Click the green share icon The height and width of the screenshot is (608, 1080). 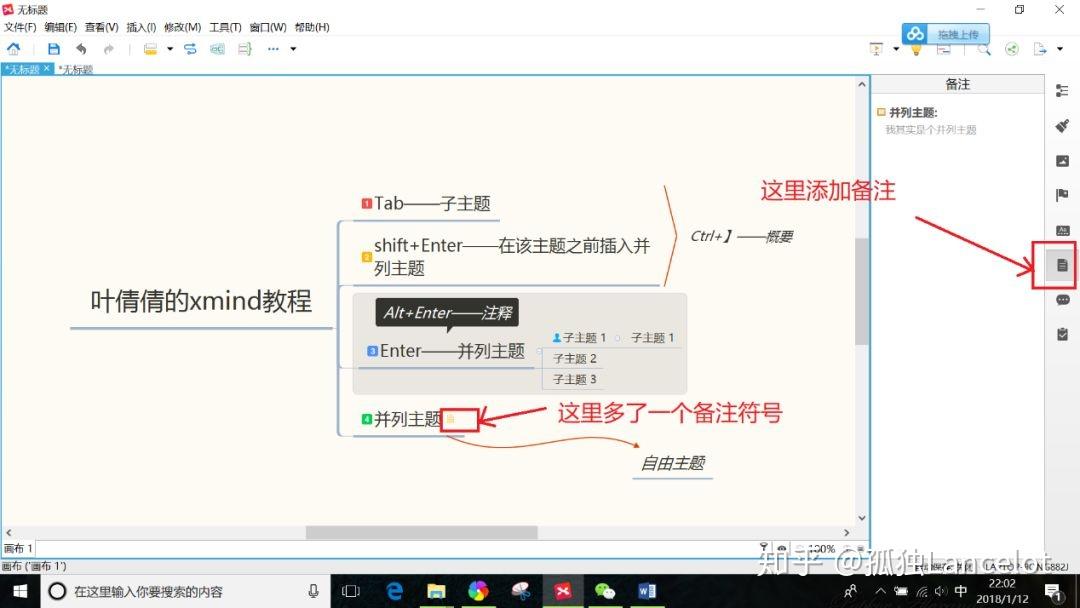point(1012,49)
